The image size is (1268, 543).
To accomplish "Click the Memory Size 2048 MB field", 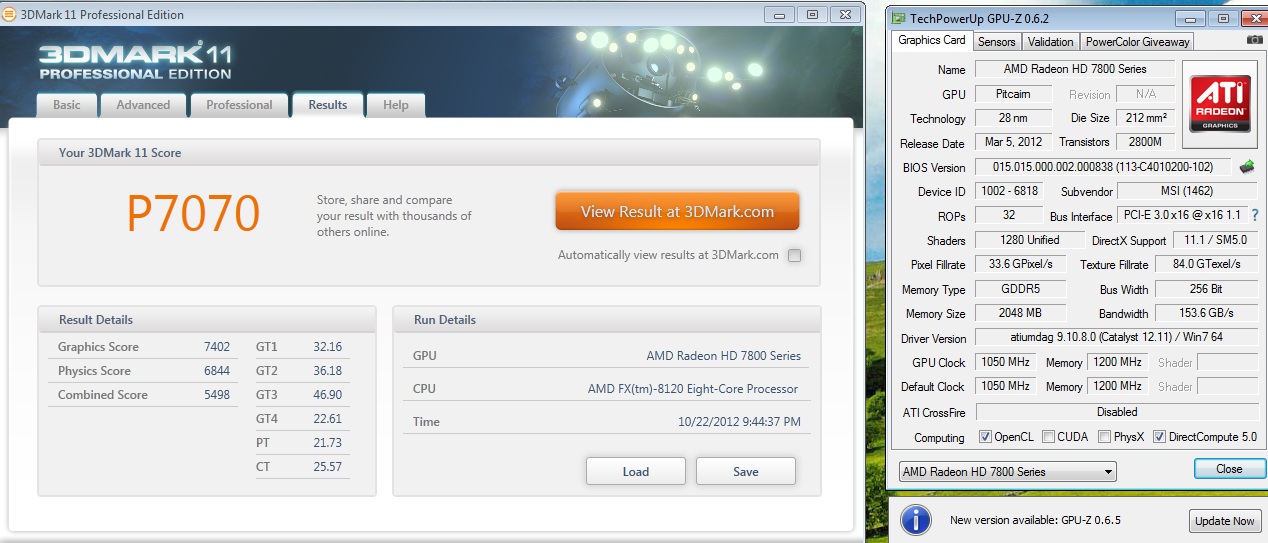I will (x=1020, y=313).
